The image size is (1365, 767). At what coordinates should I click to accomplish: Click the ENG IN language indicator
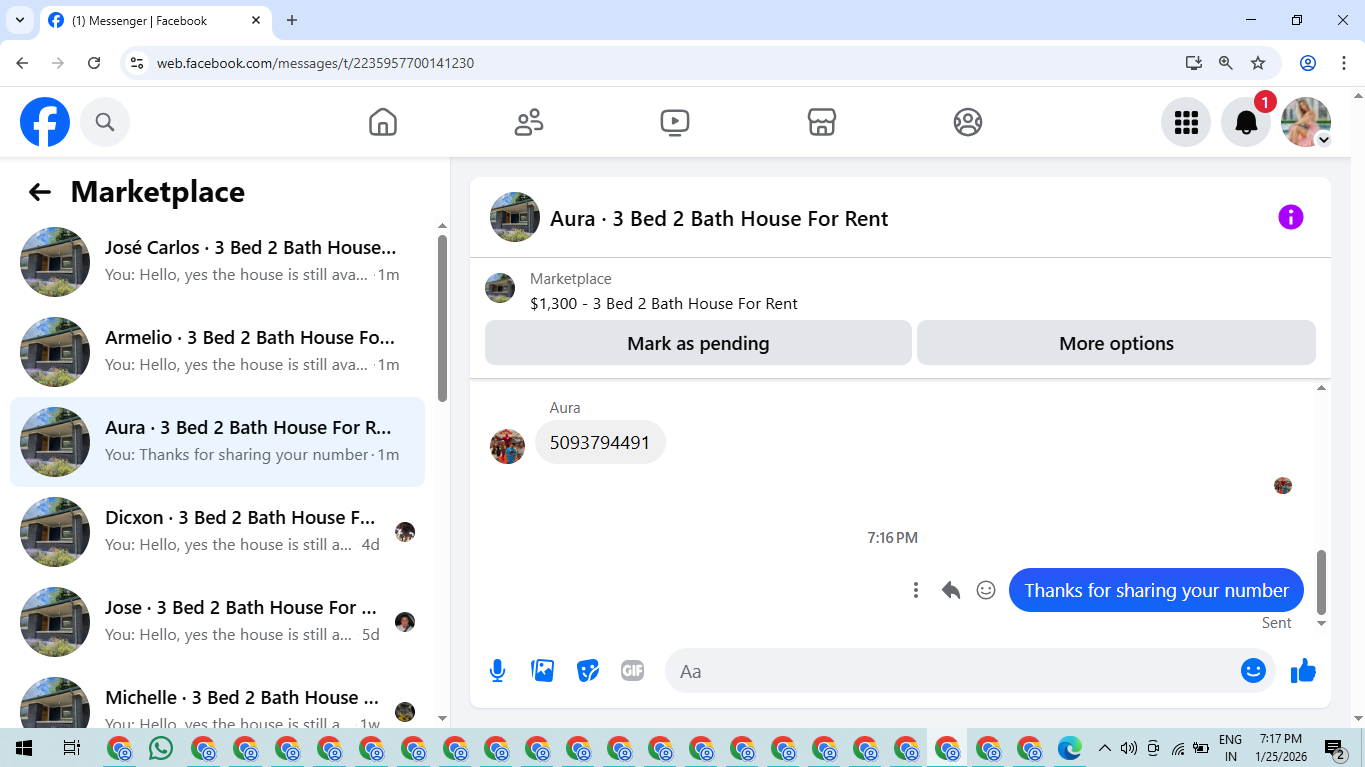point(1231,748)
